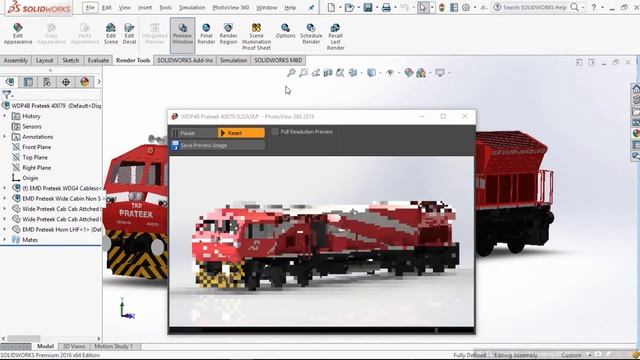Image resolution: width=640 pixels, height=360 pixels.
Task: Click the Edit Appearance tool
Action: [x=18, y=33]
